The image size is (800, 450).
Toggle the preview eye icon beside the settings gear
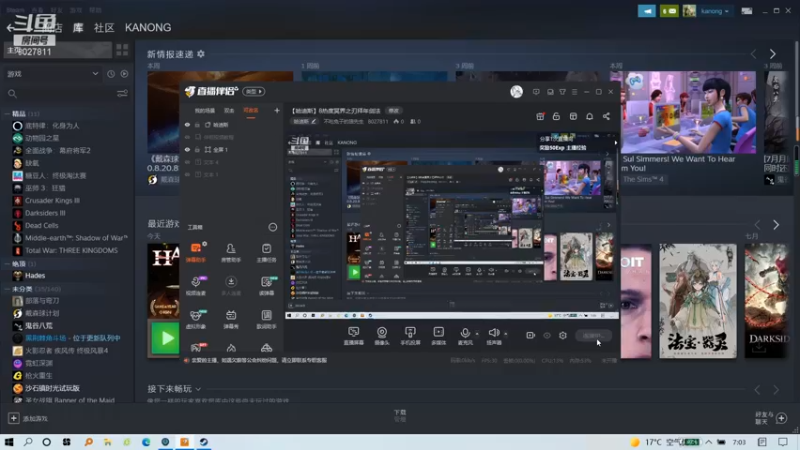pyautogui.click(x=547, y=335)
